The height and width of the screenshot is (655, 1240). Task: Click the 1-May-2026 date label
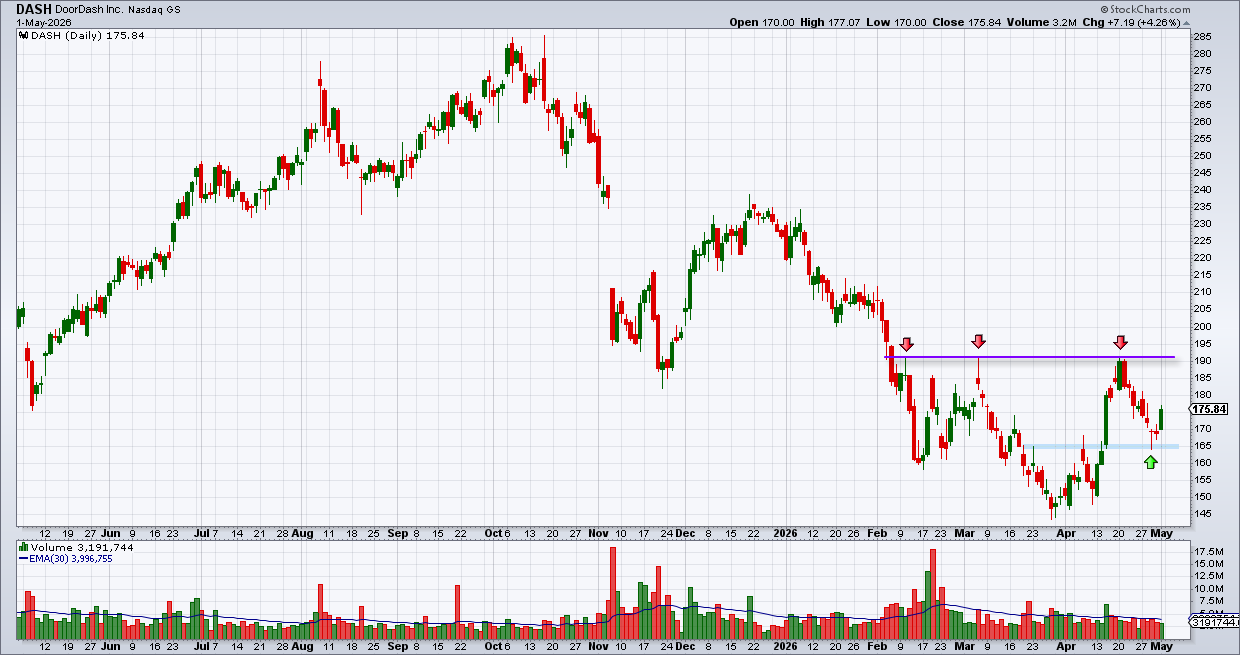coord(44,22)
